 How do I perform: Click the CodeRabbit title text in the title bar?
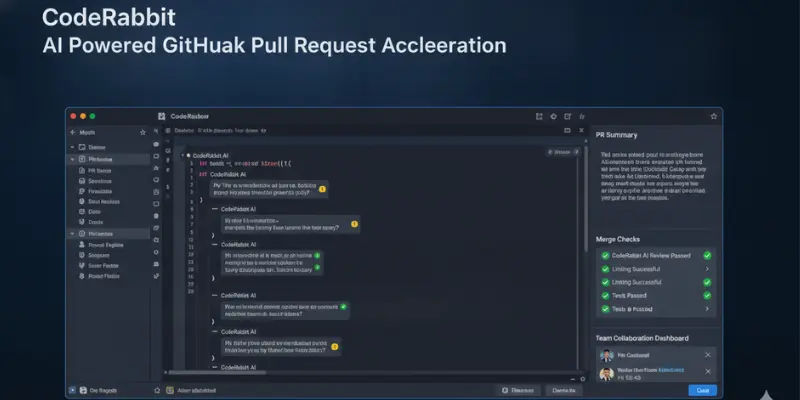(x=190, y=116)
